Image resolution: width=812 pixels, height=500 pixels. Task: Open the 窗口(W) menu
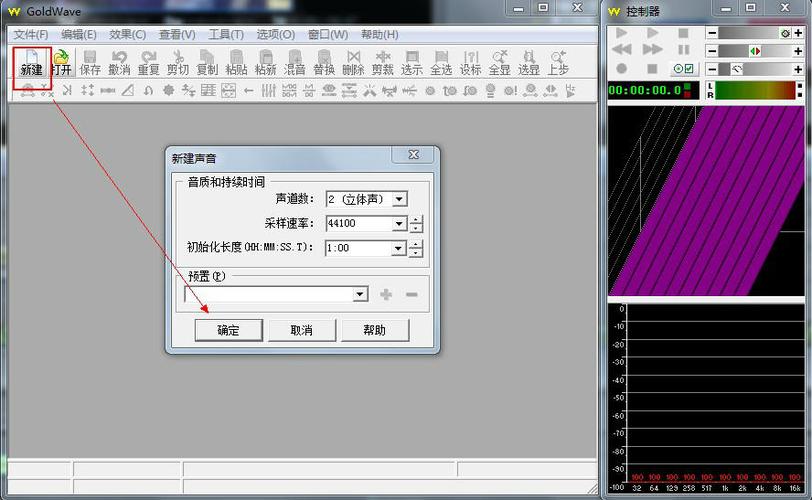(328, 35)
